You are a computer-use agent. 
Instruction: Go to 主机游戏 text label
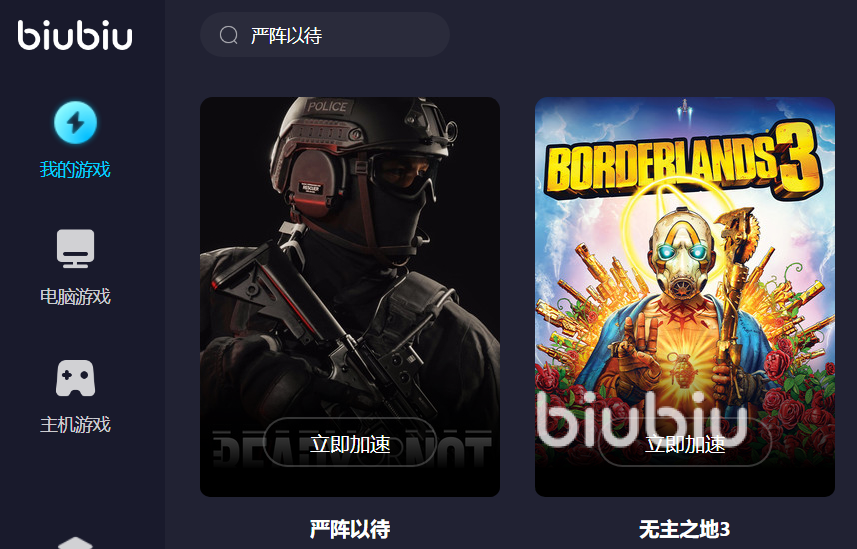[x=75, y=424]
